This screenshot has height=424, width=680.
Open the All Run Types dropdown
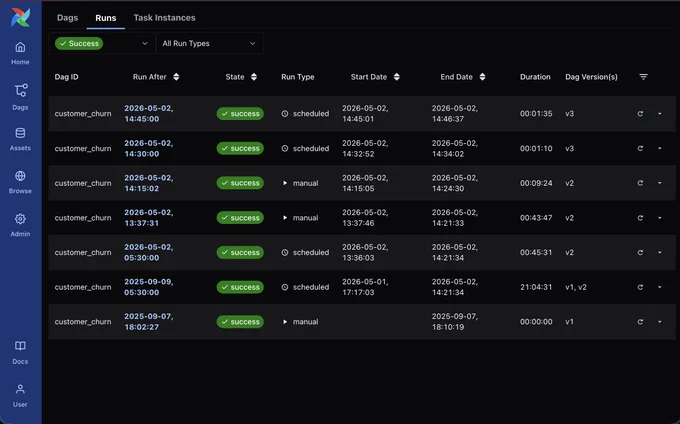pyautogui.click(x=209, y=43)
